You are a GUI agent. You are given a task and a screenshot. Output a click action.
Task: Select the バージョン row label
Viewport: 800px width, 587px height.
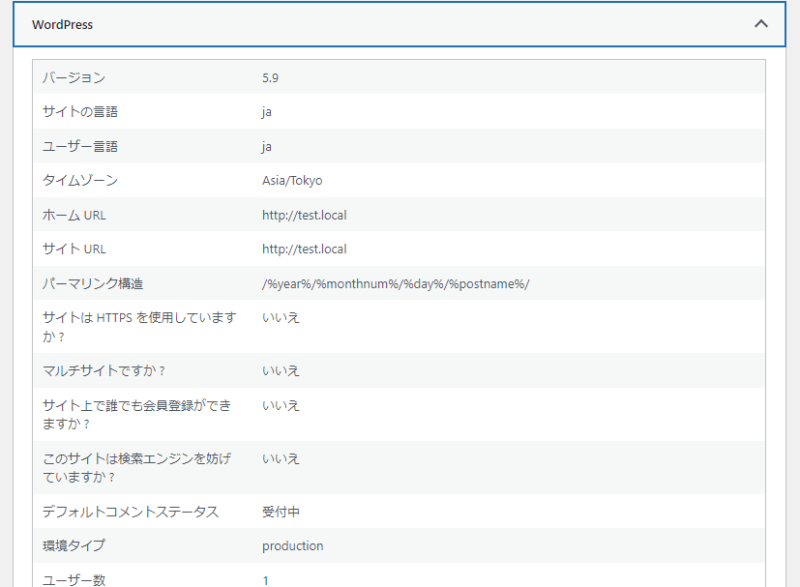(x=74, y=78)
